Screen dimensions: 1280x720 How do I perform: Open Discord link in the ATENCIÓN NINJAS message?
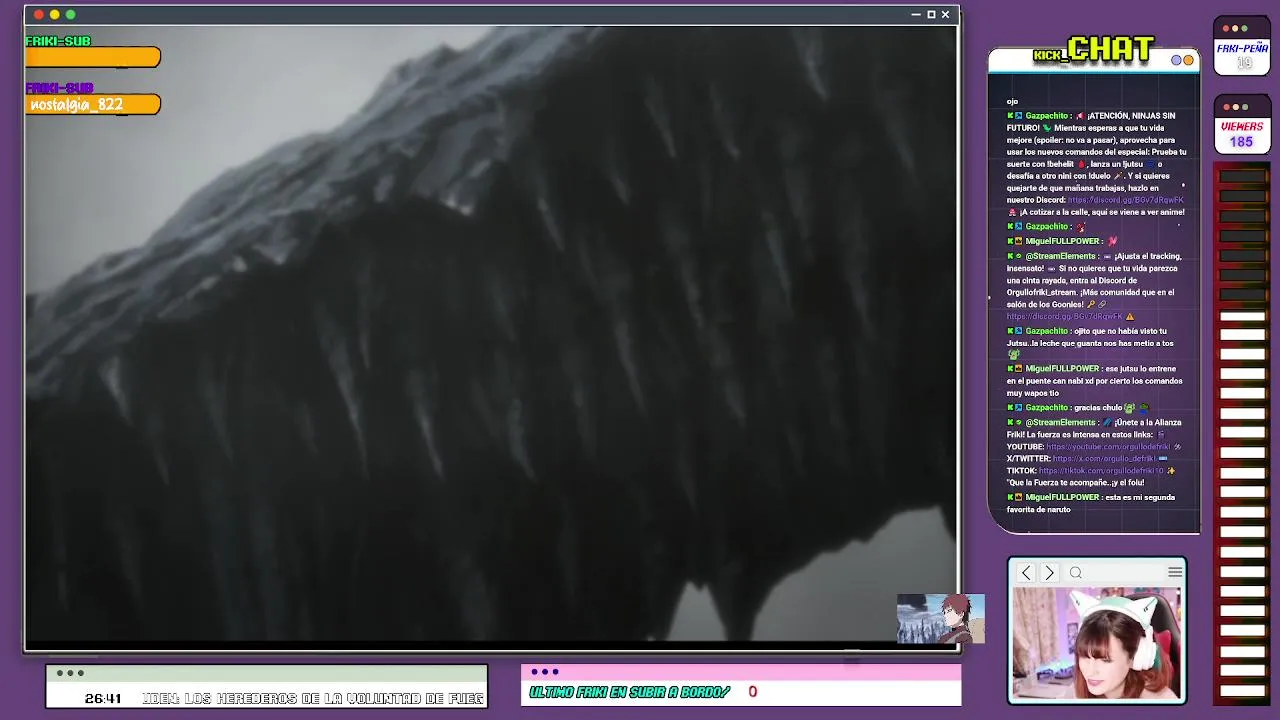pyautogui.click(x=1125, y=200)
